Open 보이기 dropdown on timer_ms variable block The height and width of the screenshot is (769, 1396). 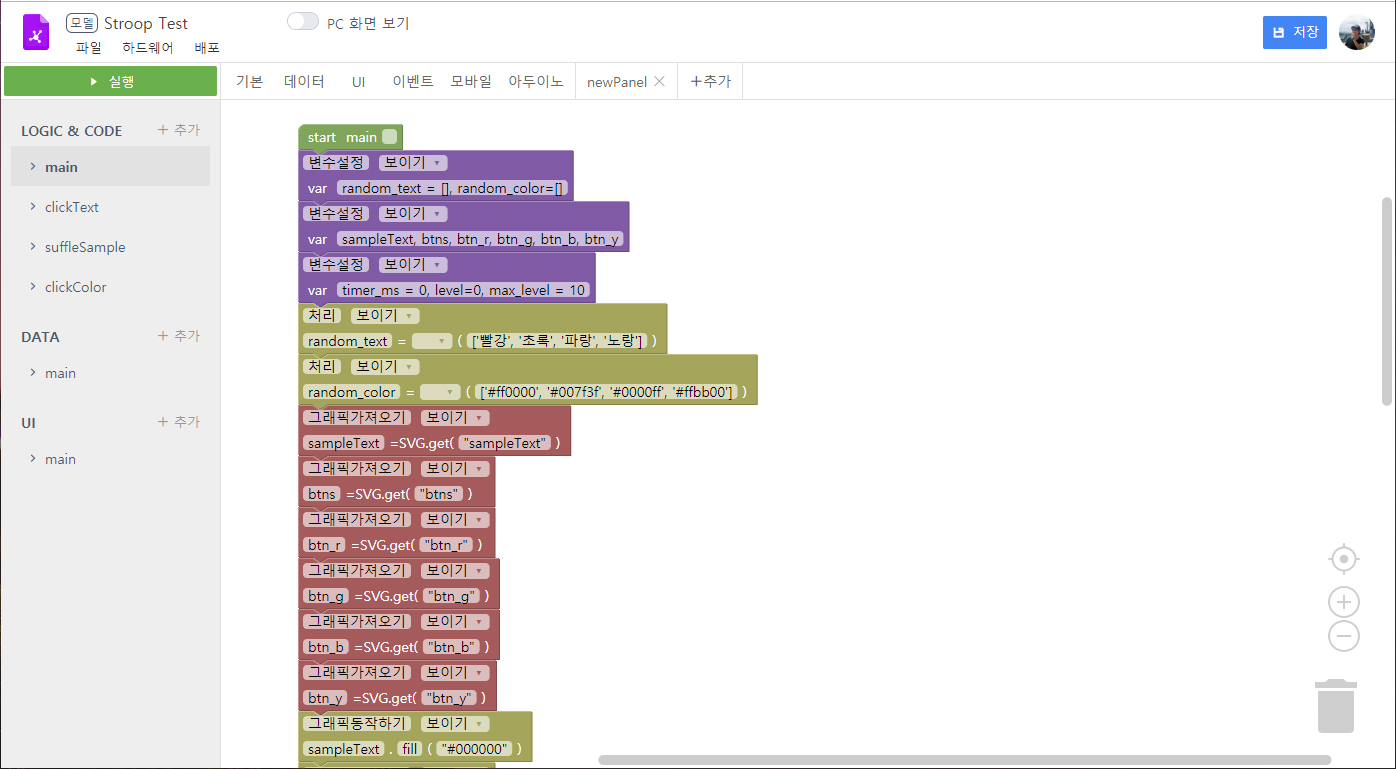point(412,264)
